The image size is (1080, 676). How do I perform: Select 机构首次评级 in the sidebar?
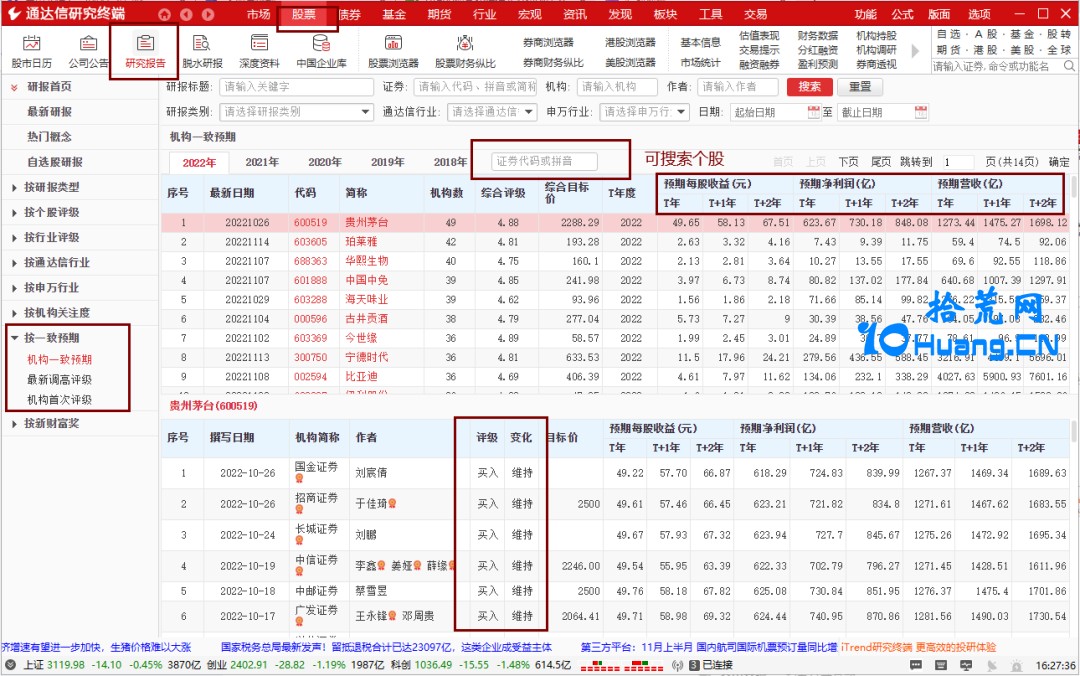pos(59,400)
